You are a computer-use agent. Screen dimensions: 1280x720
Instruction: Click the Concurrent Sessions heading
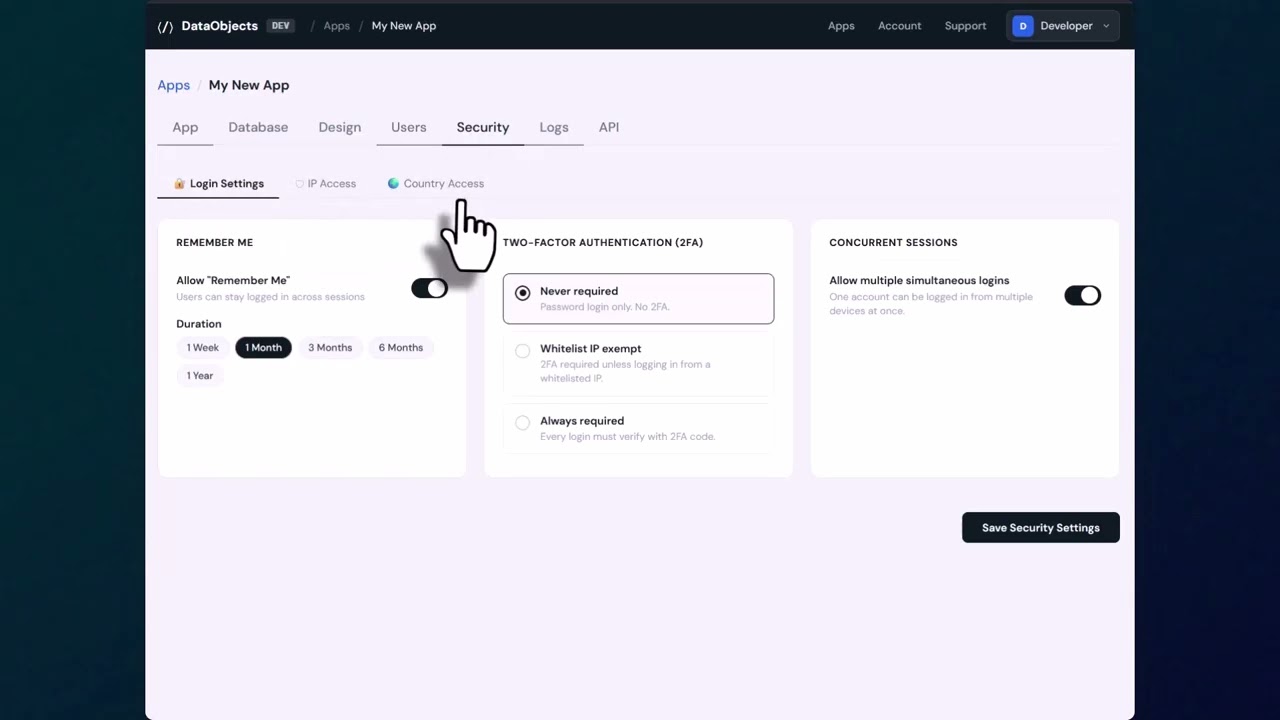pos(894,243)
